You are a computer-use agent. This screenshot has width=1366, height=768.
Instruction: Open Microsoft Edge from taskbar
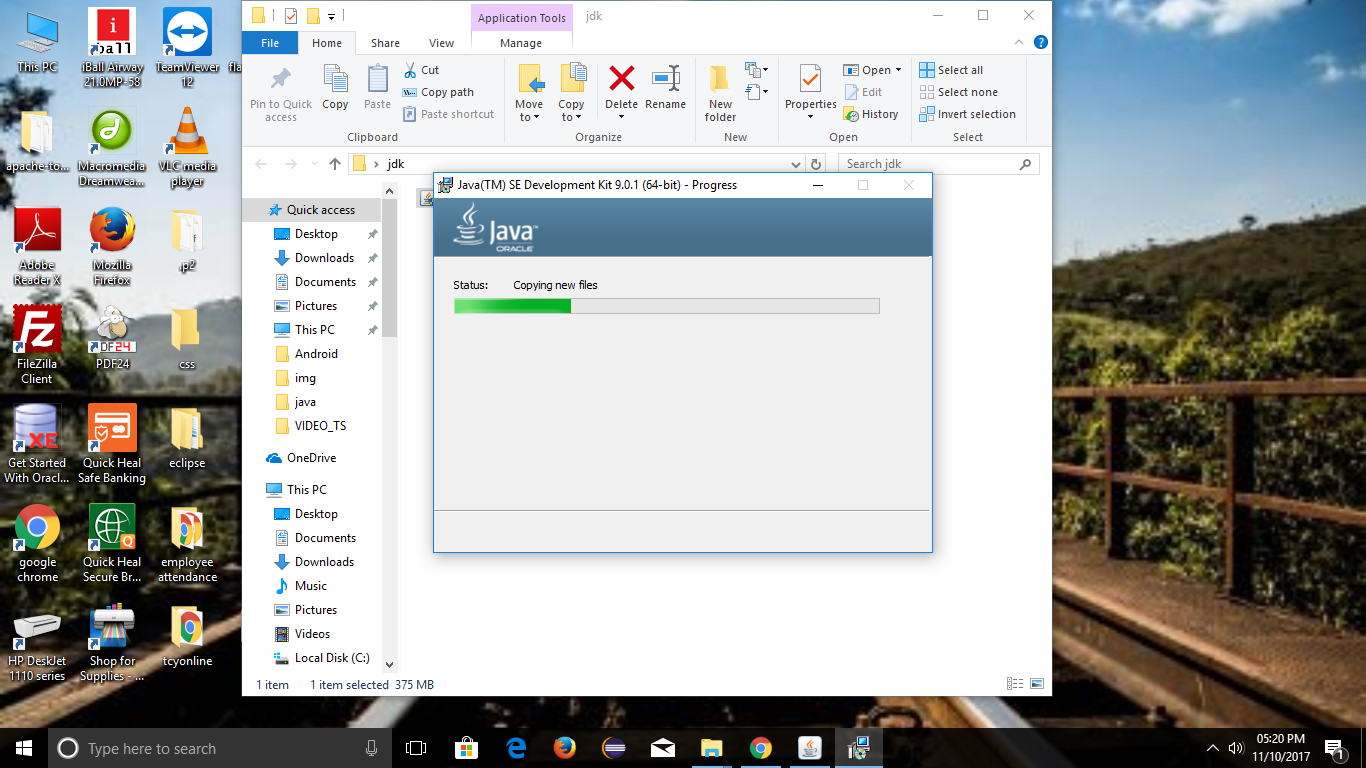516,748
